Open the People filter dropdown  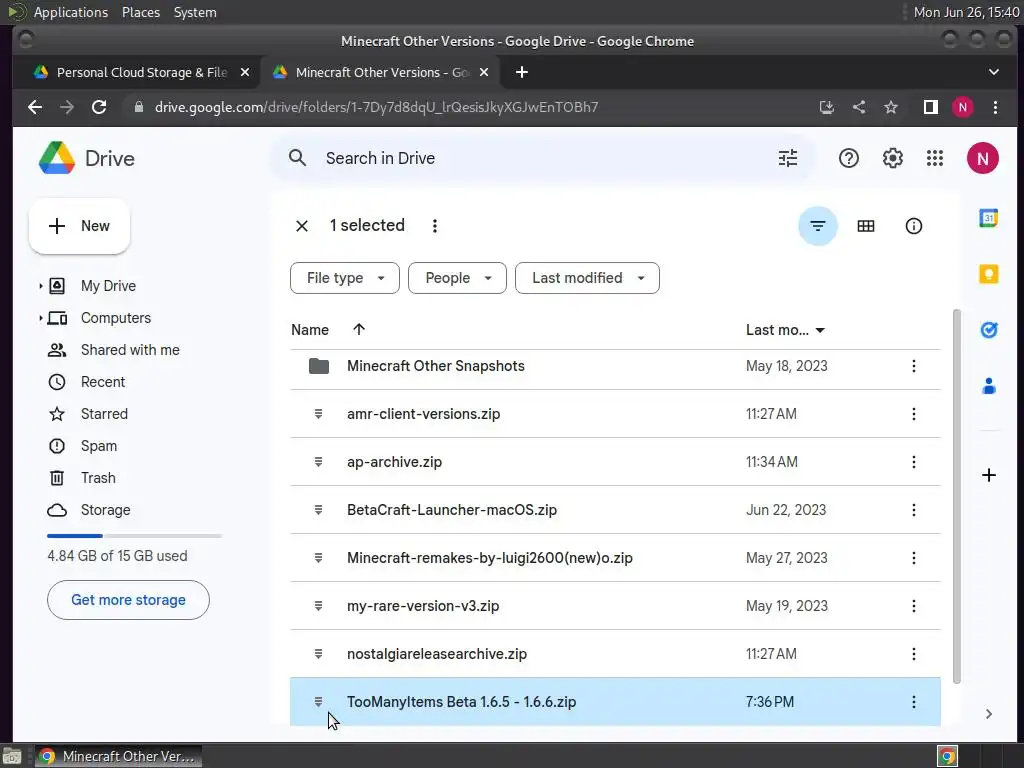point(457,278)
